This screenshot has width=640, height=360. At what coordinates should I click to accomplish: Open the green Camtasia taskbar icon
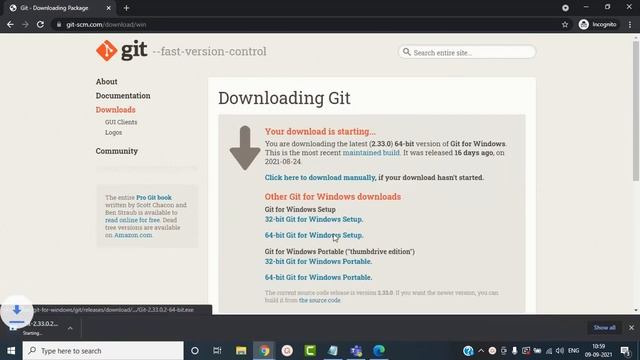[310, 351]
